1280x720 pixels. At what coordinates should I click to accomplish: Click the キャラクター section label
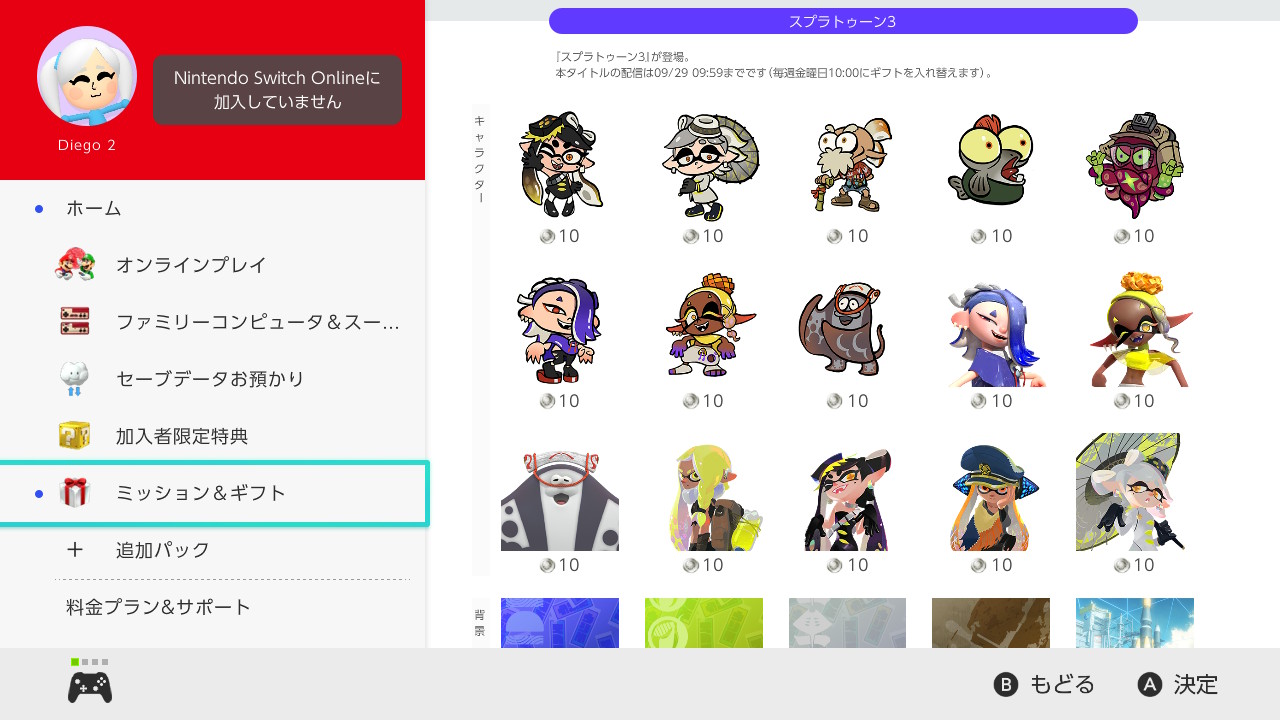point(480,158)
